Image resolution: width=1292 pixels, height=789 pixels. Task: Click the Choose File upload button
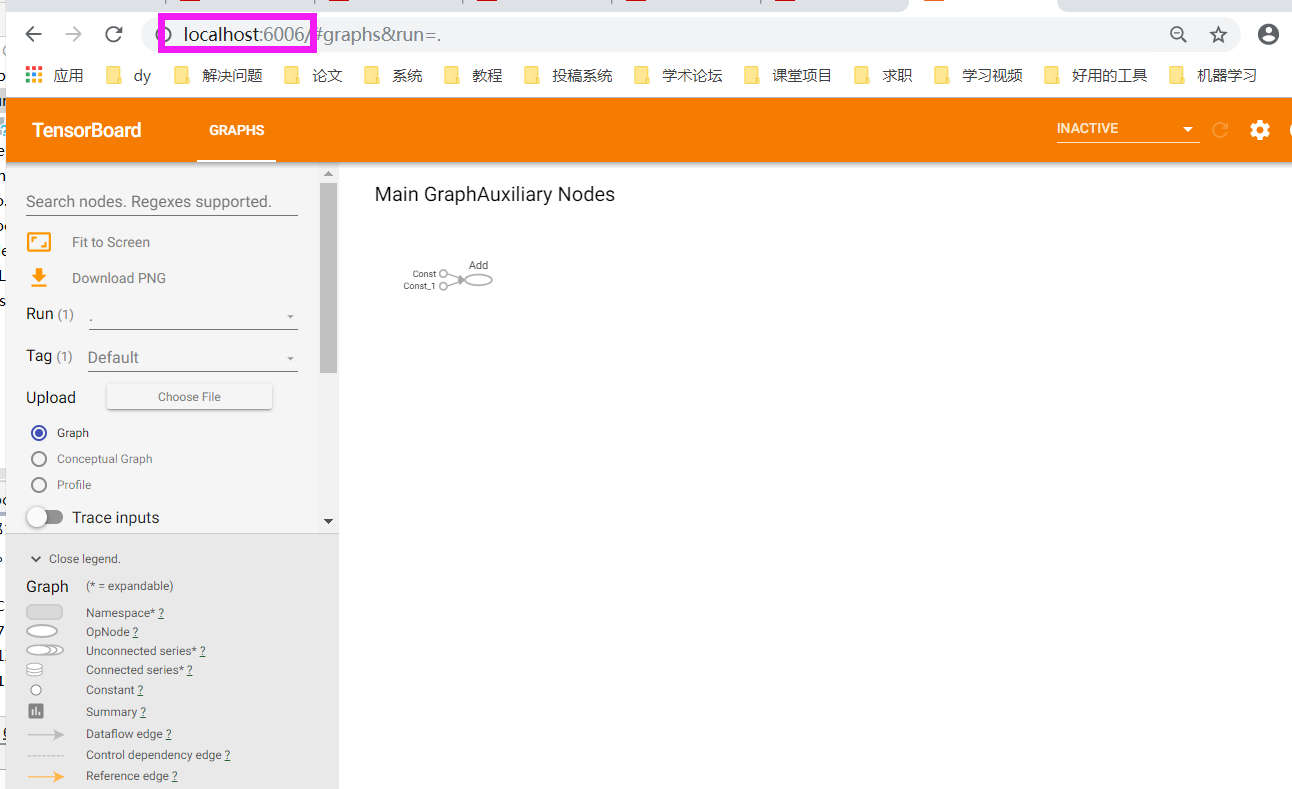(189, 397)
